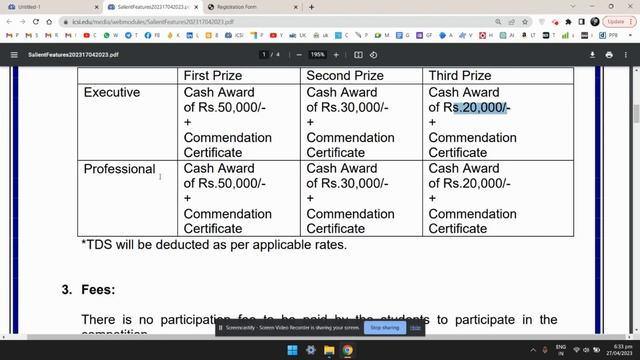The image size is (640, 360).
Task: Open the browser home page
Action: tap(49, 22)
